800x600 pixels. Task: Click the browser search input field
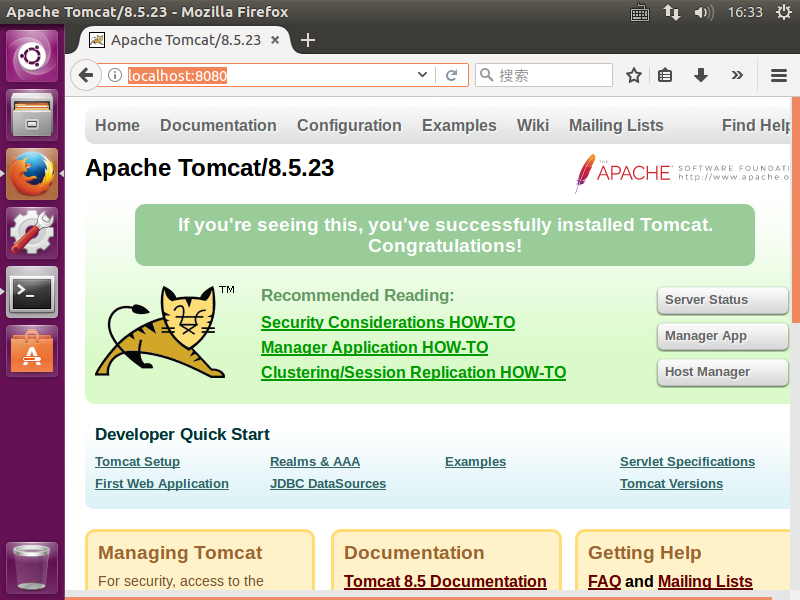click(544, 76)
